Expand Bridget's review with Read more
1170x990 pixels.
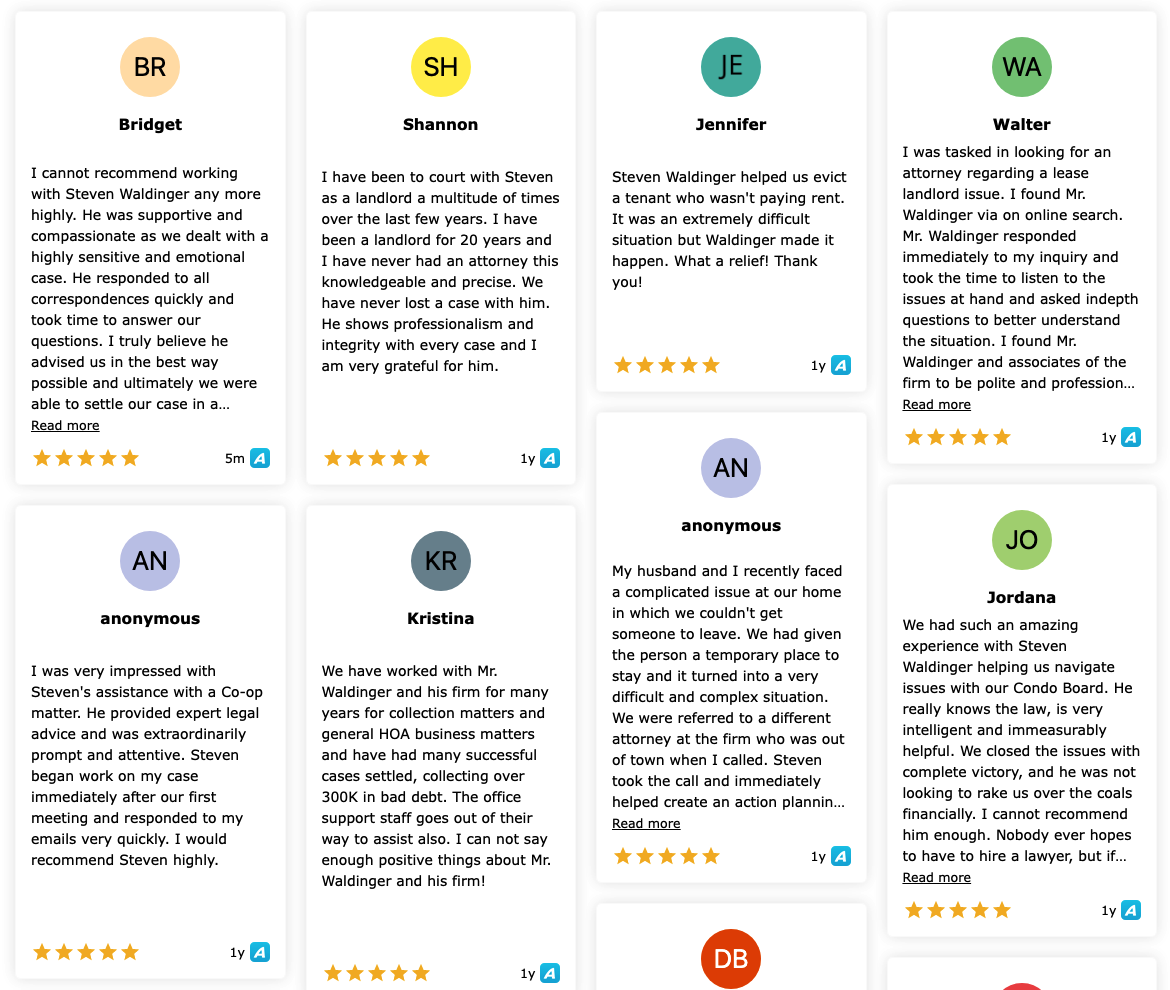tap(65, 425)
